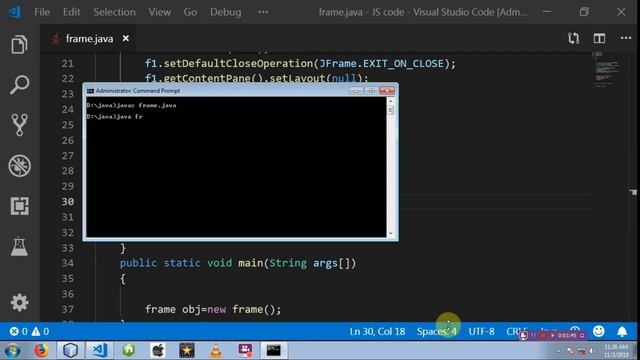Click the VS Code logo icon

pyautogui.click(x=15, y=12)
